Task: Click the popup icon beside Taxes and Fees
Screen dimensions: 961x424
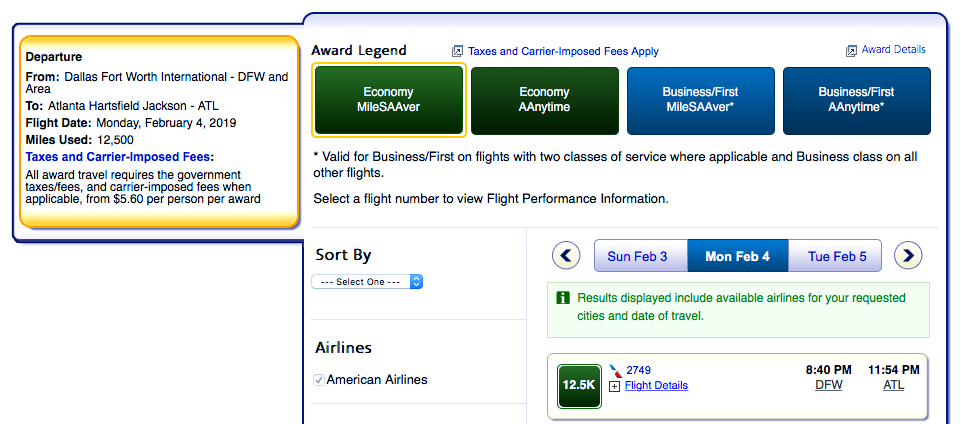Action: pyautogui.click(x=457, y=51)
